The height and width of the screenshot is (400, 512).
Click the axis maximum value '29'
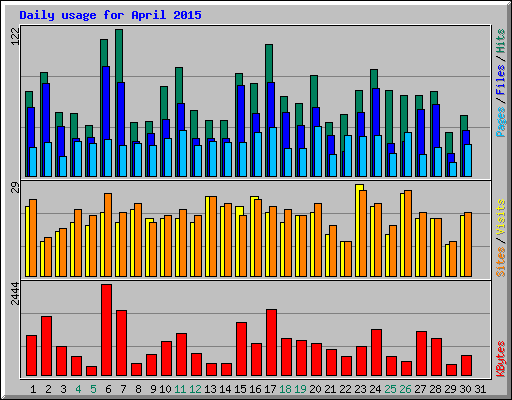[x=15, y=188]
